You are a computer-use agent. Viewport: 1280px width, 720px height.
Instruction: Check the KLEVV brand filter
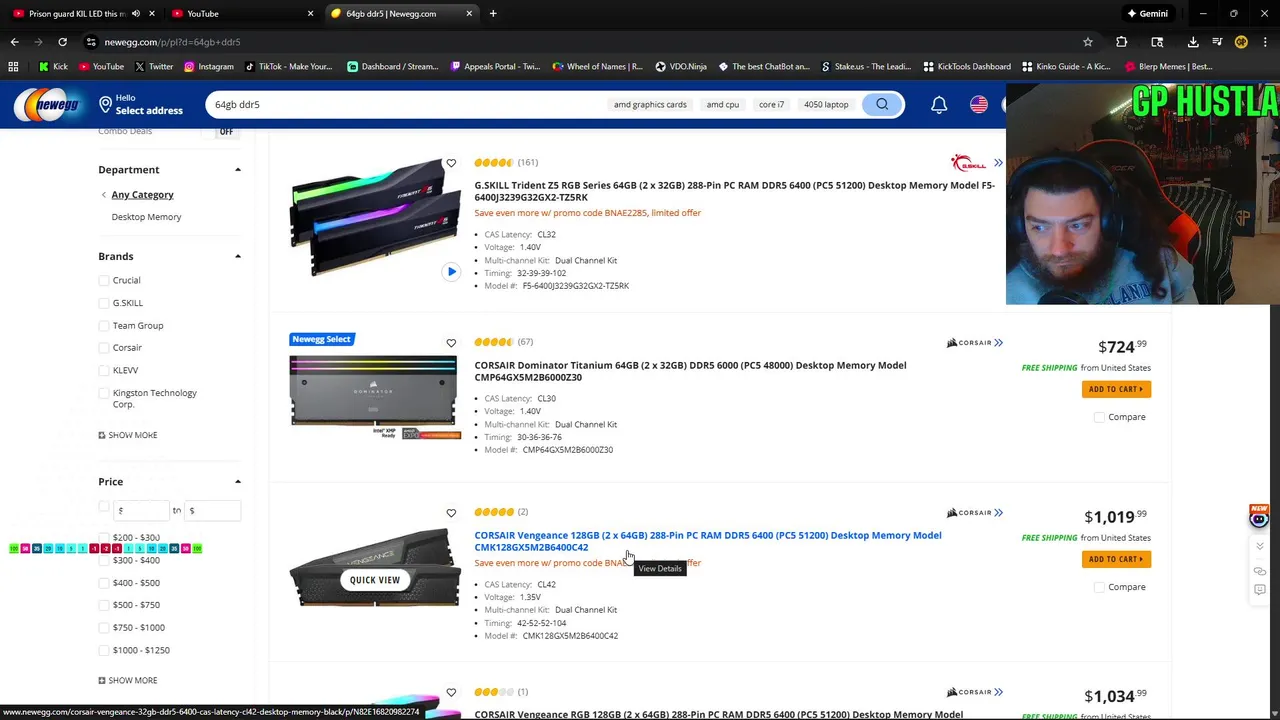tap(104, 371)
